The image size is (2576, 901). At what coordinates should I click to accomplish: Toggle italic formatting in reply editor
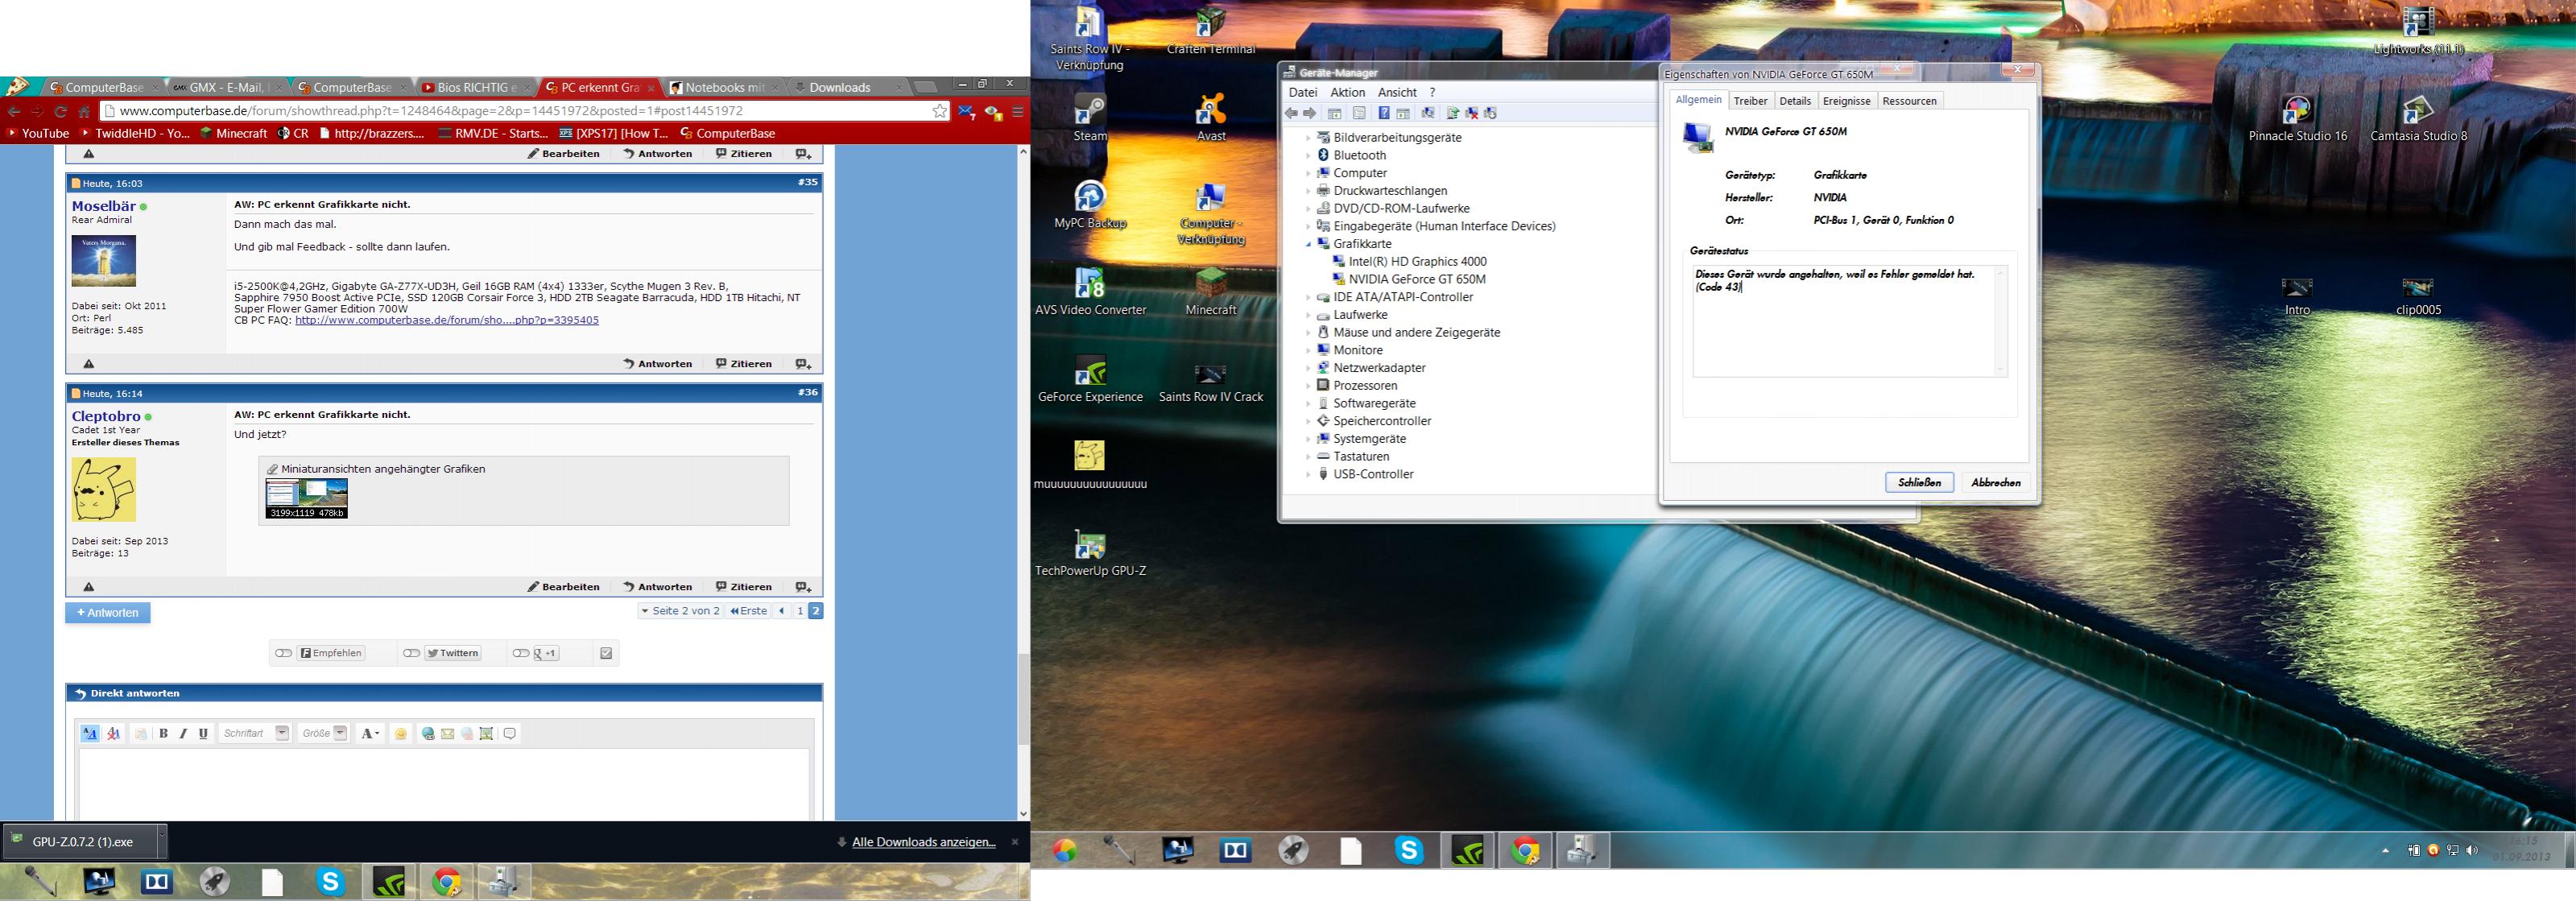tap(183, 733)
